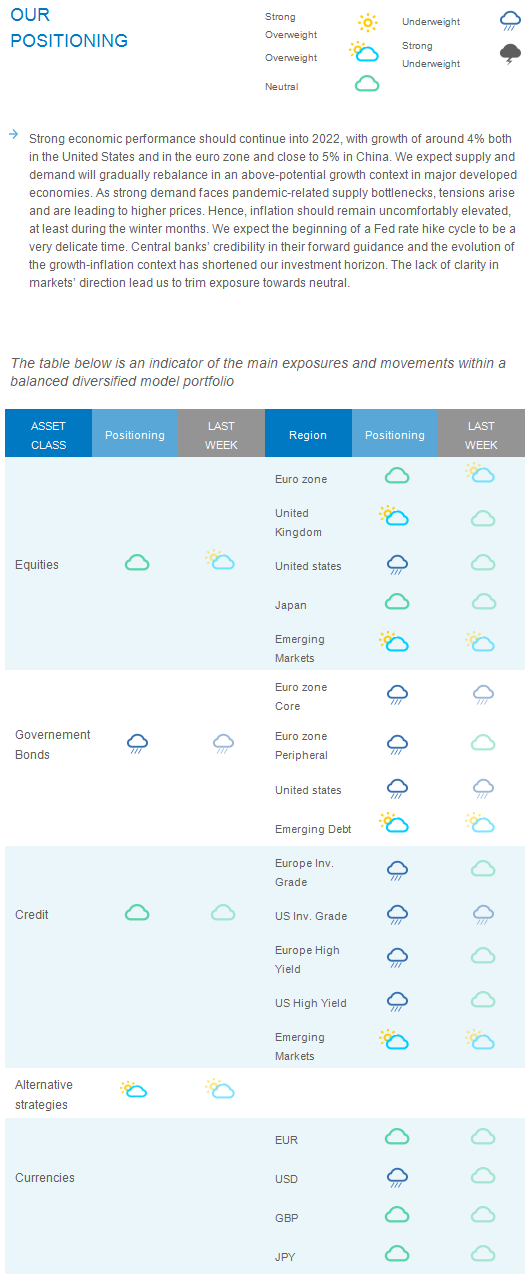Click the Neutral cloud icon in legend
The image size is (532, 1282).
tap(367, 84)
